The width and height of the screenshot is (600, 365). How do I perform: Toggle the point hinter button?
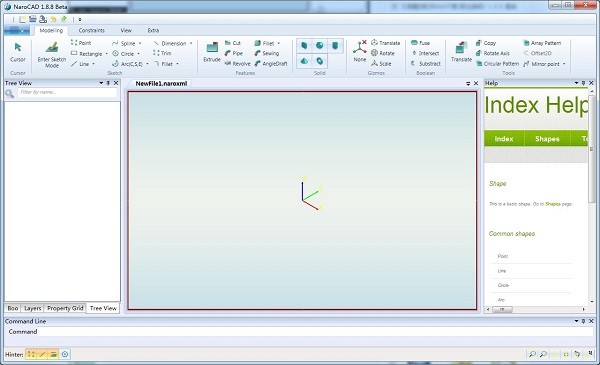tap(31, 354)
